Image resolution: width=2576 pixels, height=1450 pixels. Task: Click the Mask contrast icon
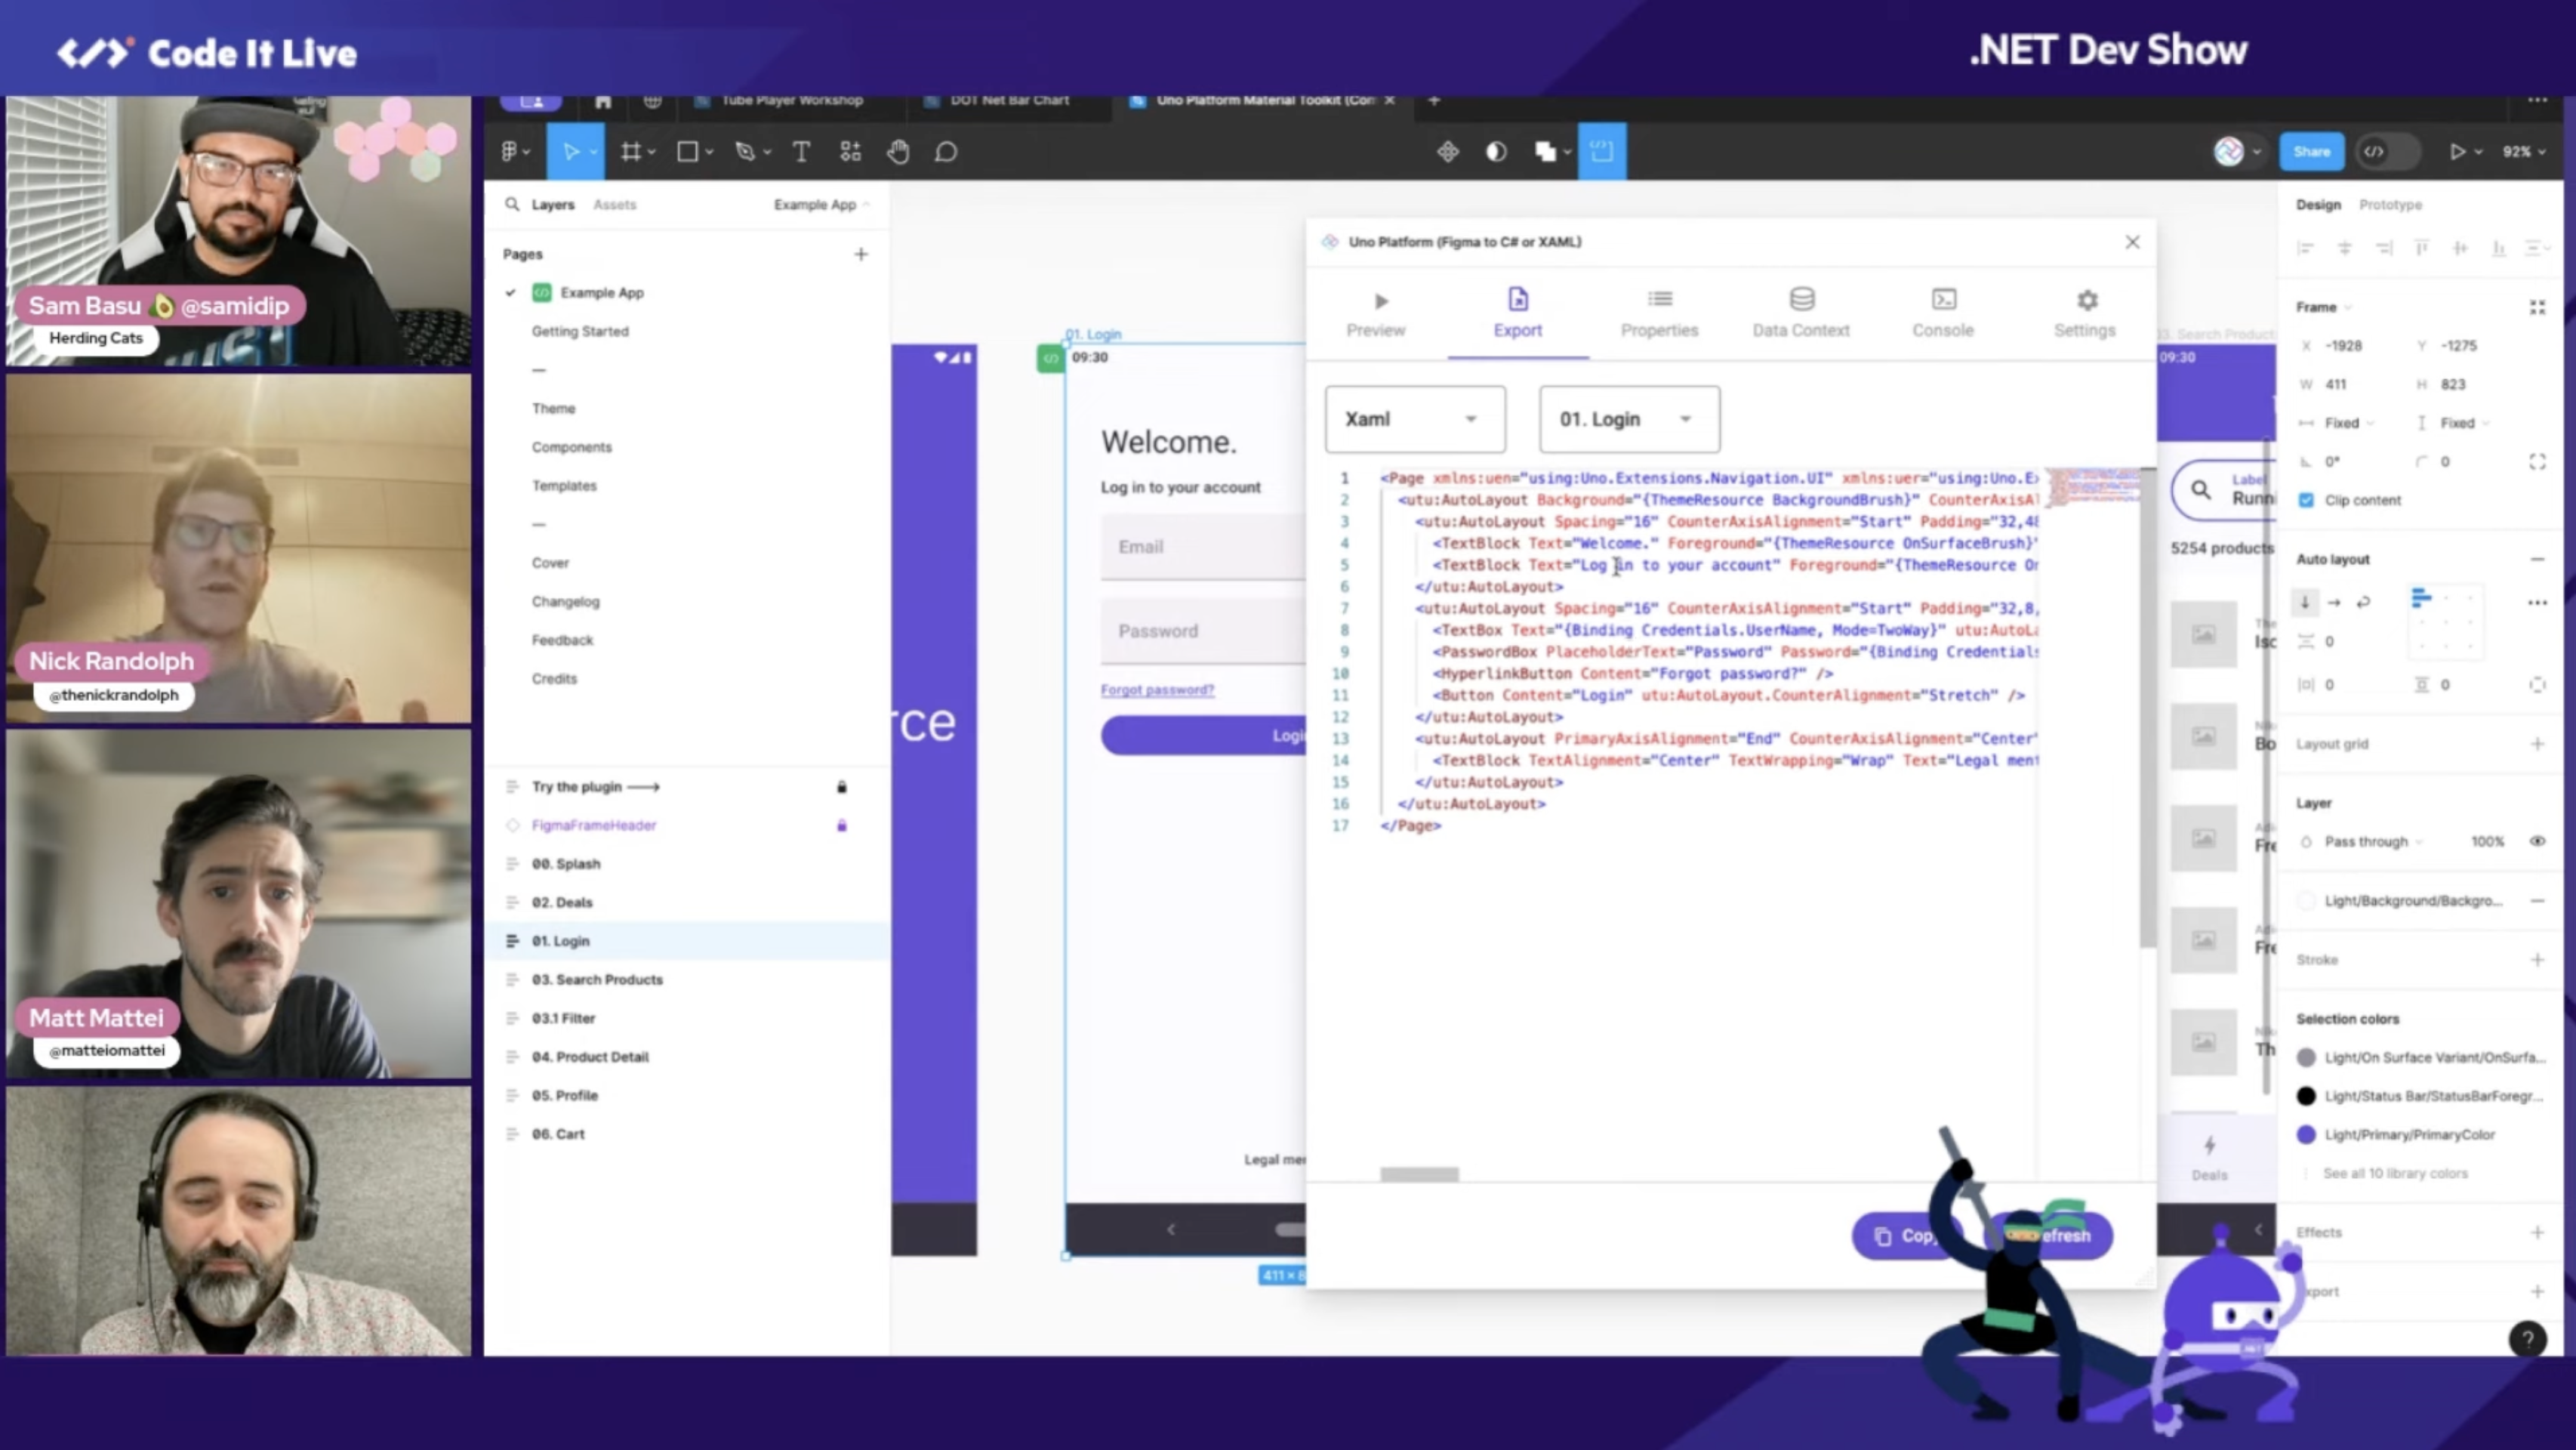click(x=1496, y=152)
